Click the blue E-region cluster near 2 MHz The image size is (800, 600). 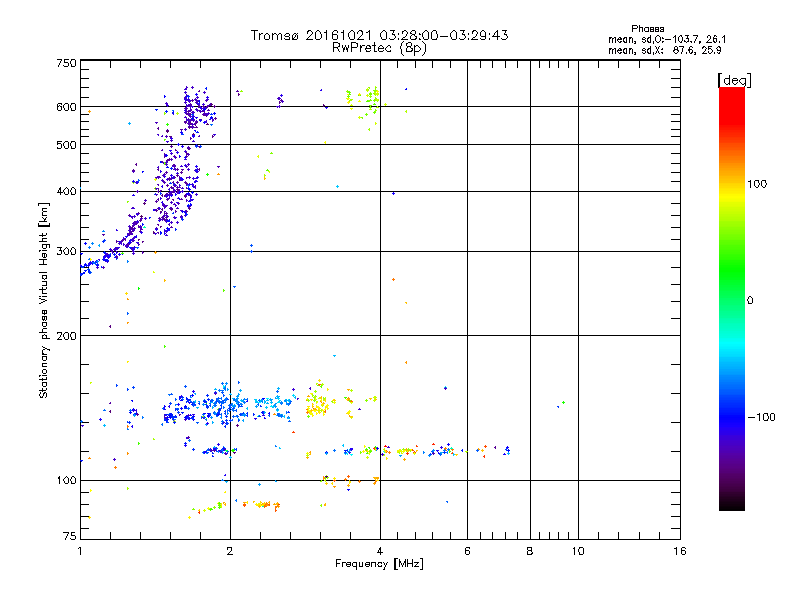[222, 406]
